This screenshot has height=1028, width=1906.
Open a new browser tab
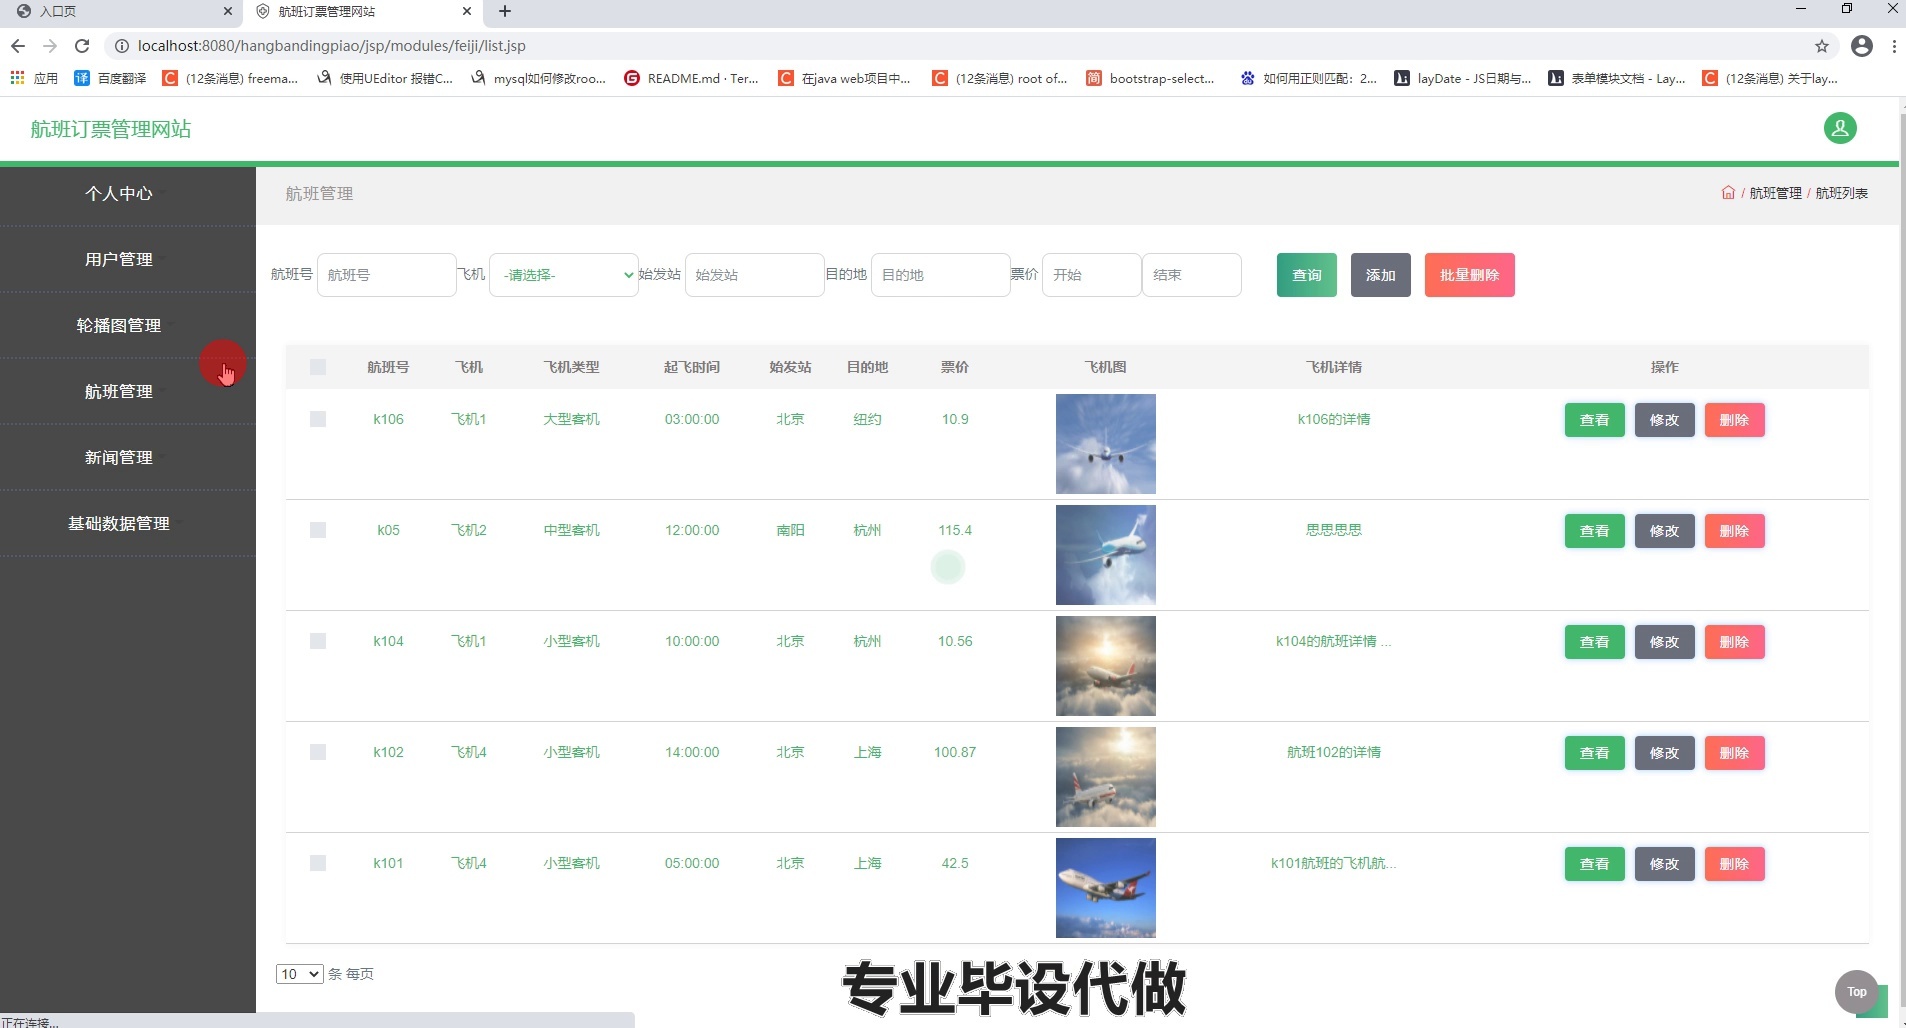point(505,11)
